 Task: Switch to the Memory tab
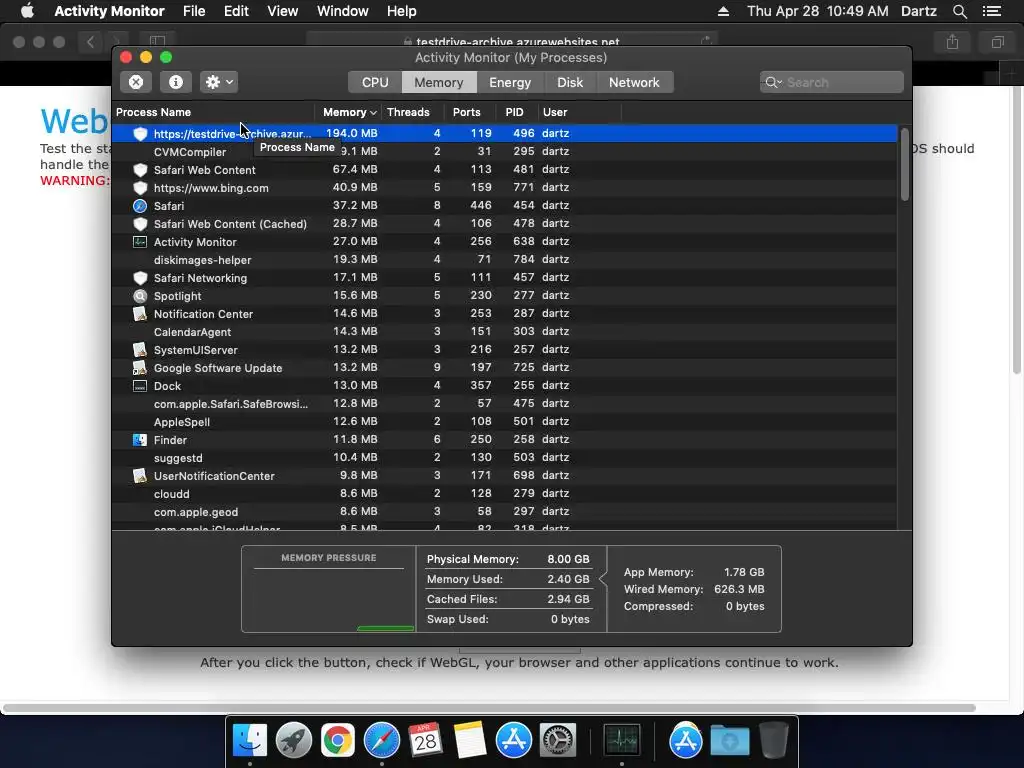tap(439, 82)
